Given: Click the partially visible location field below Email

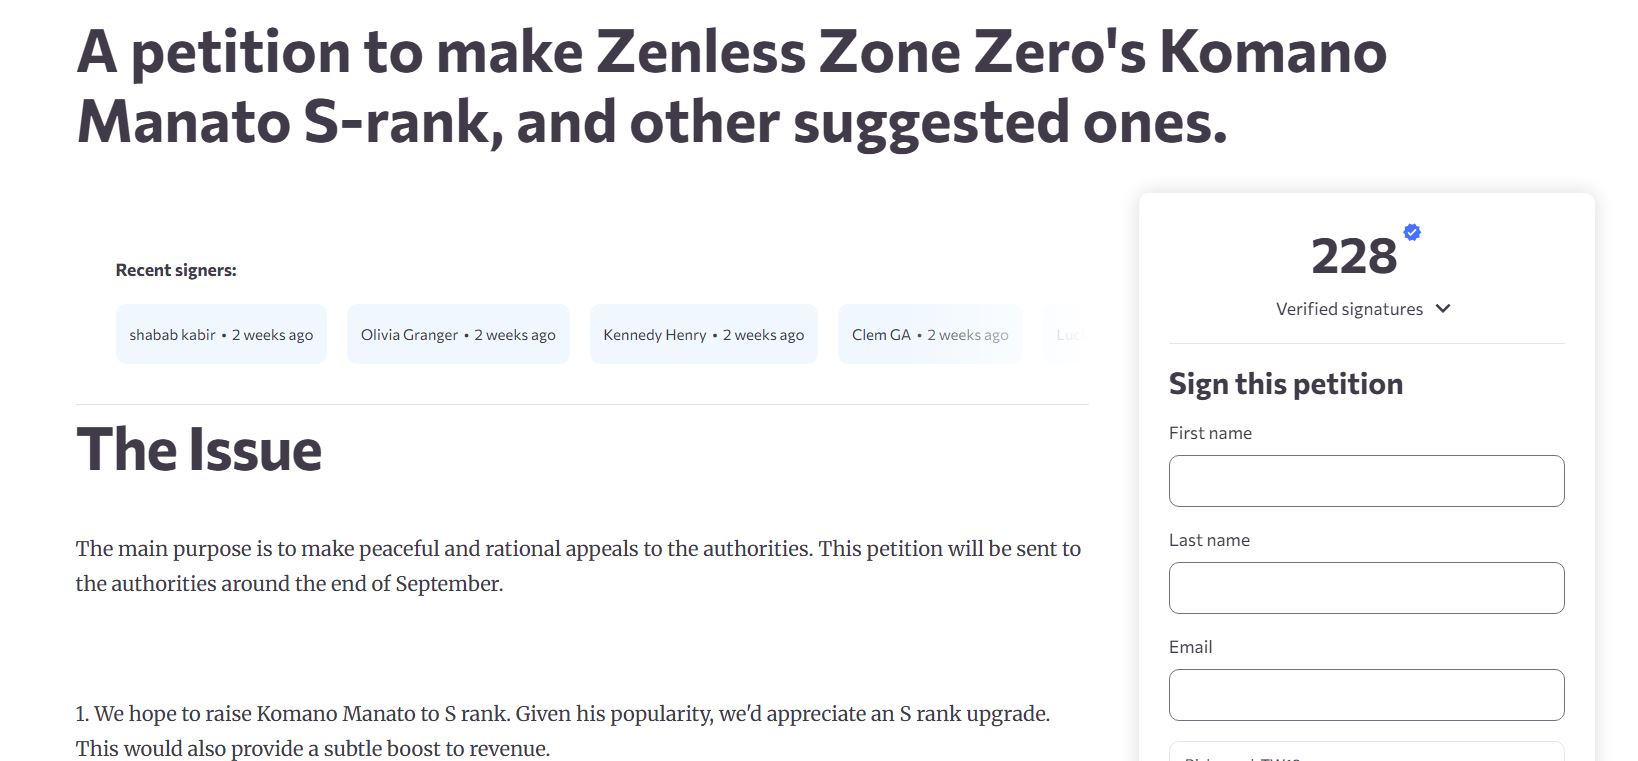Looking at the screenshot, I should [x=1366, y=751].
